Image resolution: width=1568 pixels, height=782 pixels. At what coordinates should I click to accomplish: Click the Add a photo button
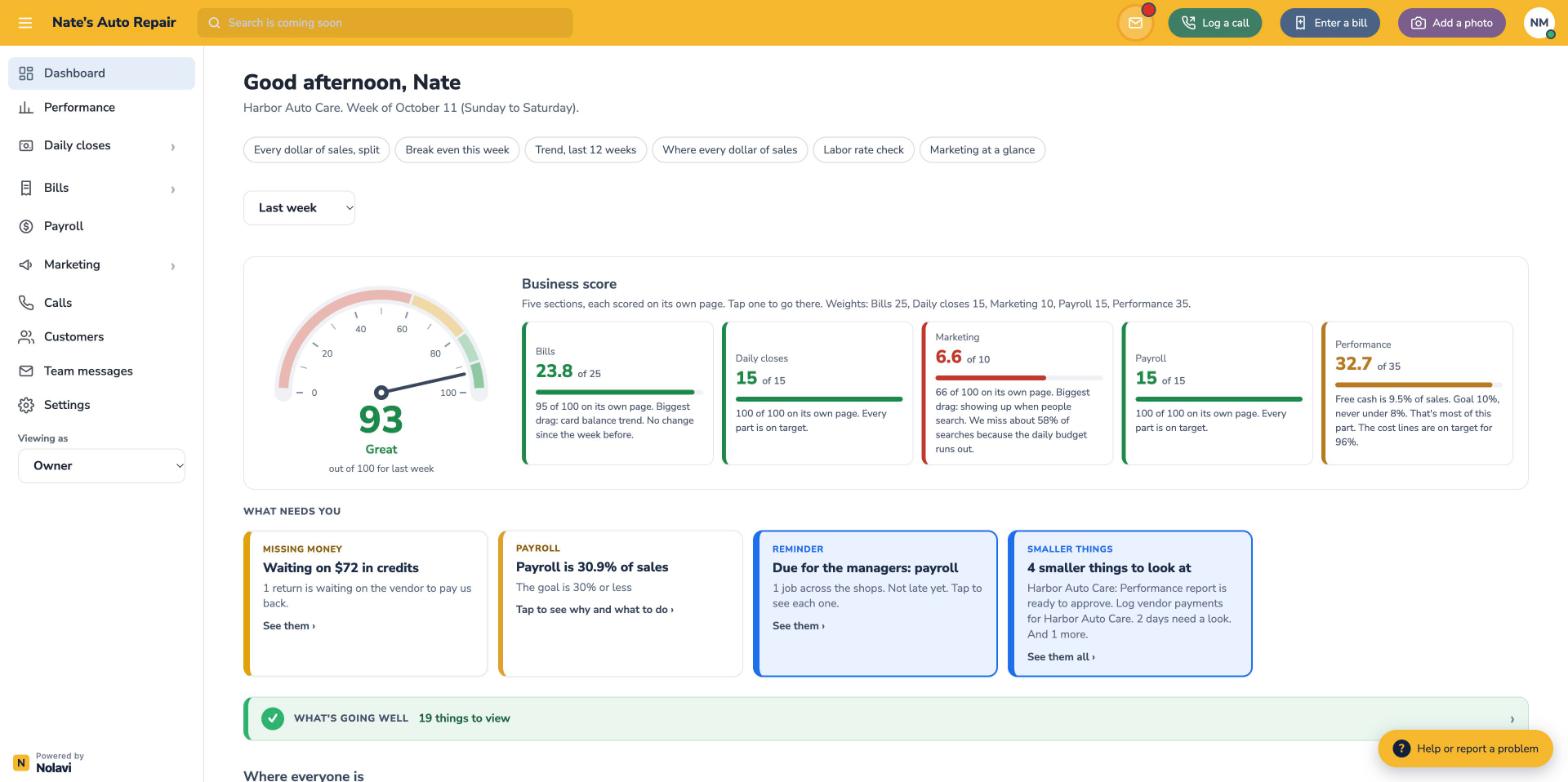(1452, 23)
